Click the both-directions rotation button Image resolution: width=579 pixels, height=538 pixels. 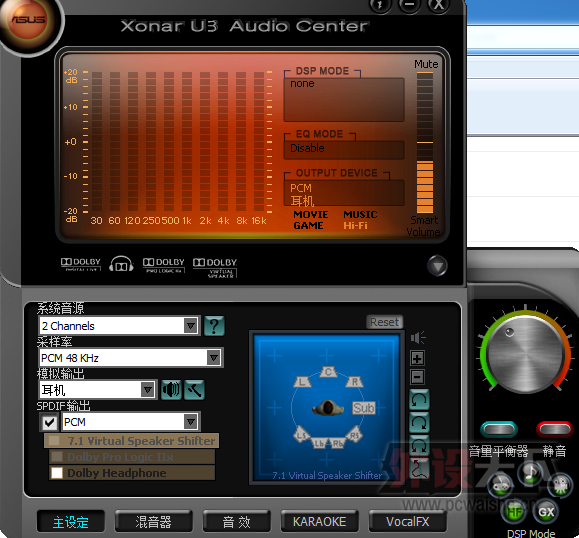419,445
